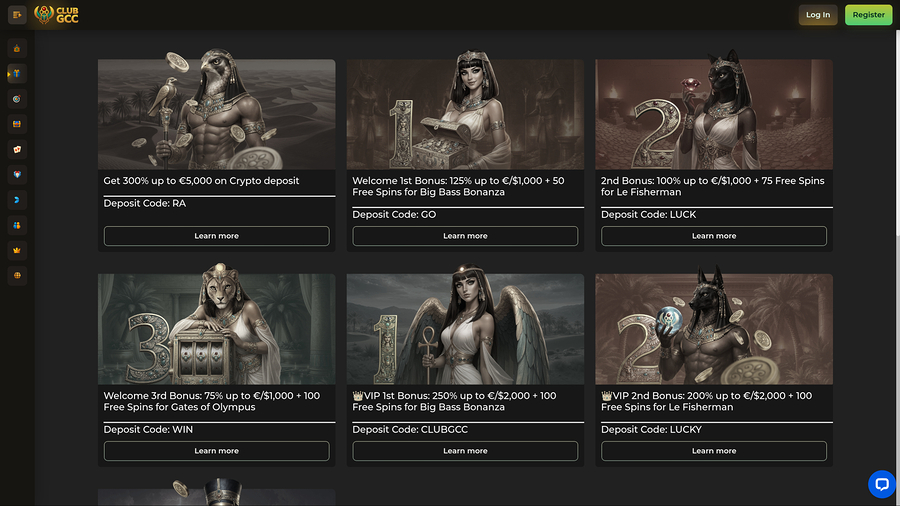Viewport: 900px width, 506px height.
Task: Learn more about Welcome 3rd Bonus
Action: pos(216,451)
